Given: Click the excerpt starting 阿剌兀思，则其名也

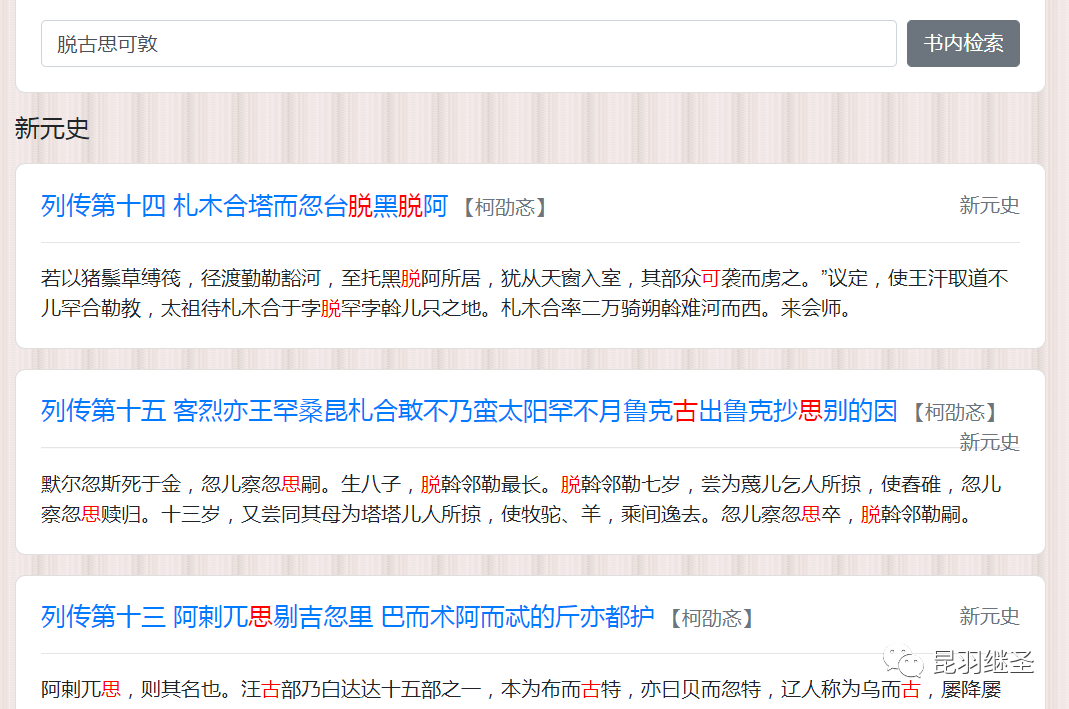Looking at the screenshot, I should coord(522,689).
